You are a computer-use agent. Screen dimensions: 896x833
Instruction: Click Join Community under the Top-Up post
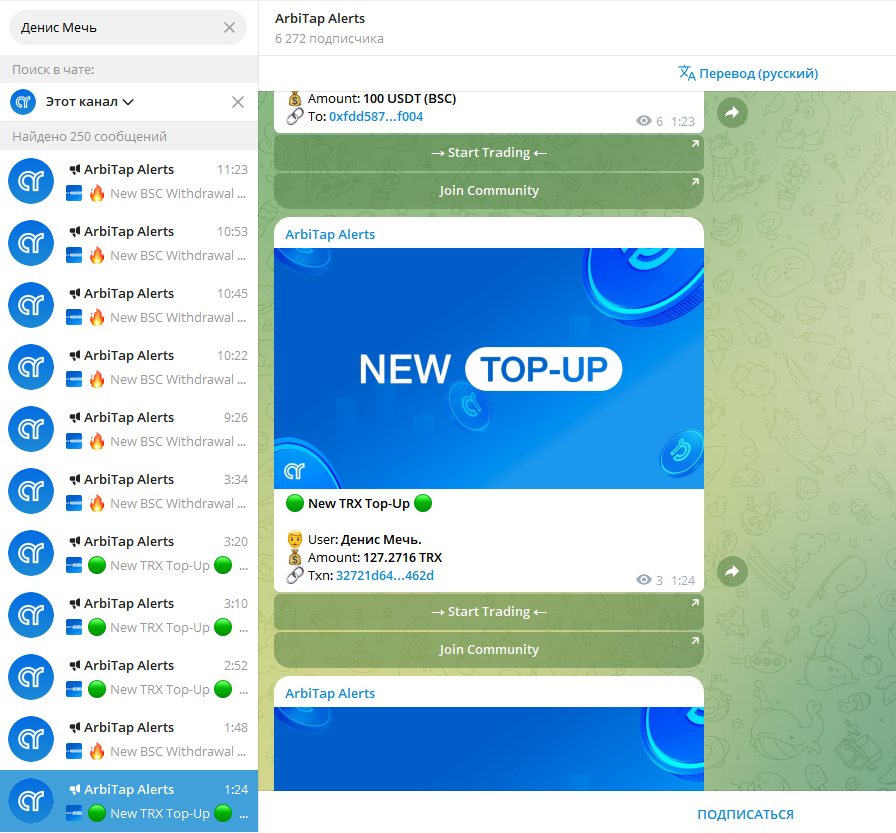(x=489, y=650)
